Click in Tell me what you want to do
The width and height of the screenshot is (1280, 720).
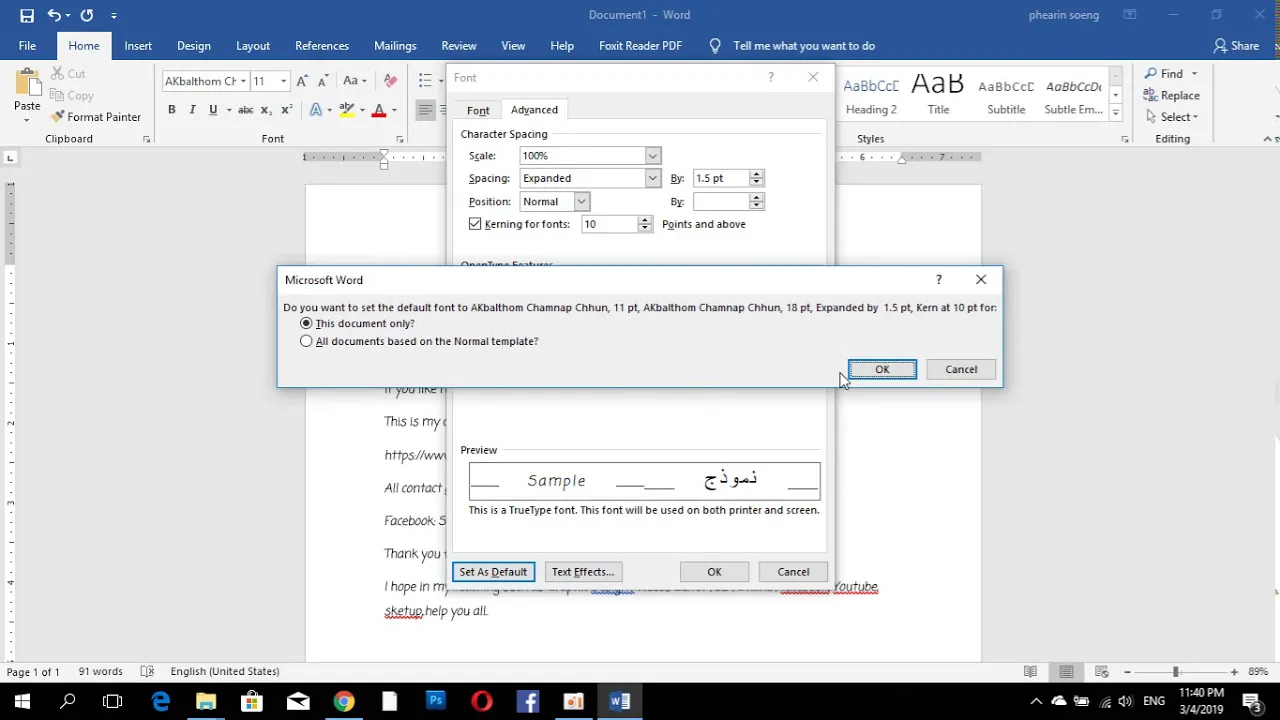click(804, 46)
